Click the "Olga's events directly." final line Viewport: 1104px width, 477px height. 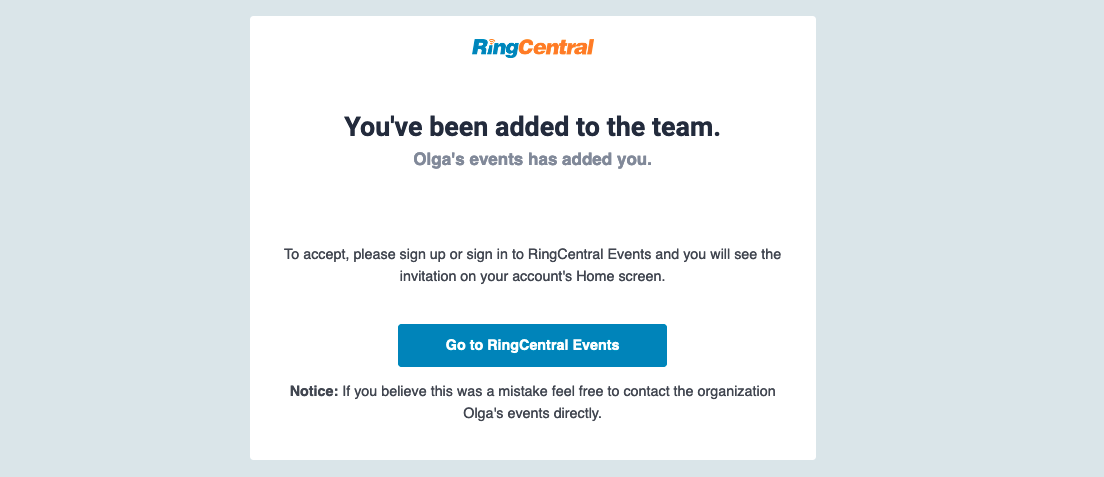pos(532,414)
